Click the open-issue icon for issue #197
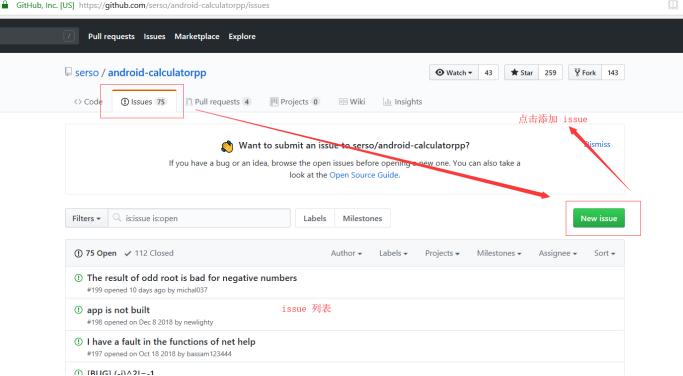683x376 pixels. tap(78, 342)
